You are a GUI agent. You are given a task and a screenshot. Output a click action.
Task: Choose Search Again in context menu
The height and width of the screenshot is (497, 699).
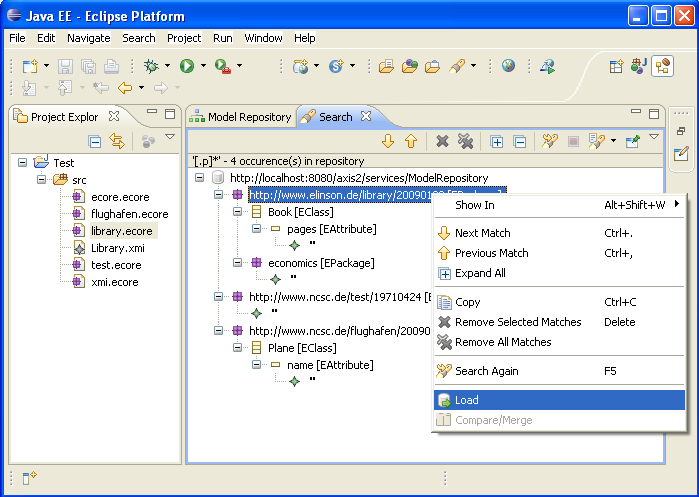(x=559, y=371)
